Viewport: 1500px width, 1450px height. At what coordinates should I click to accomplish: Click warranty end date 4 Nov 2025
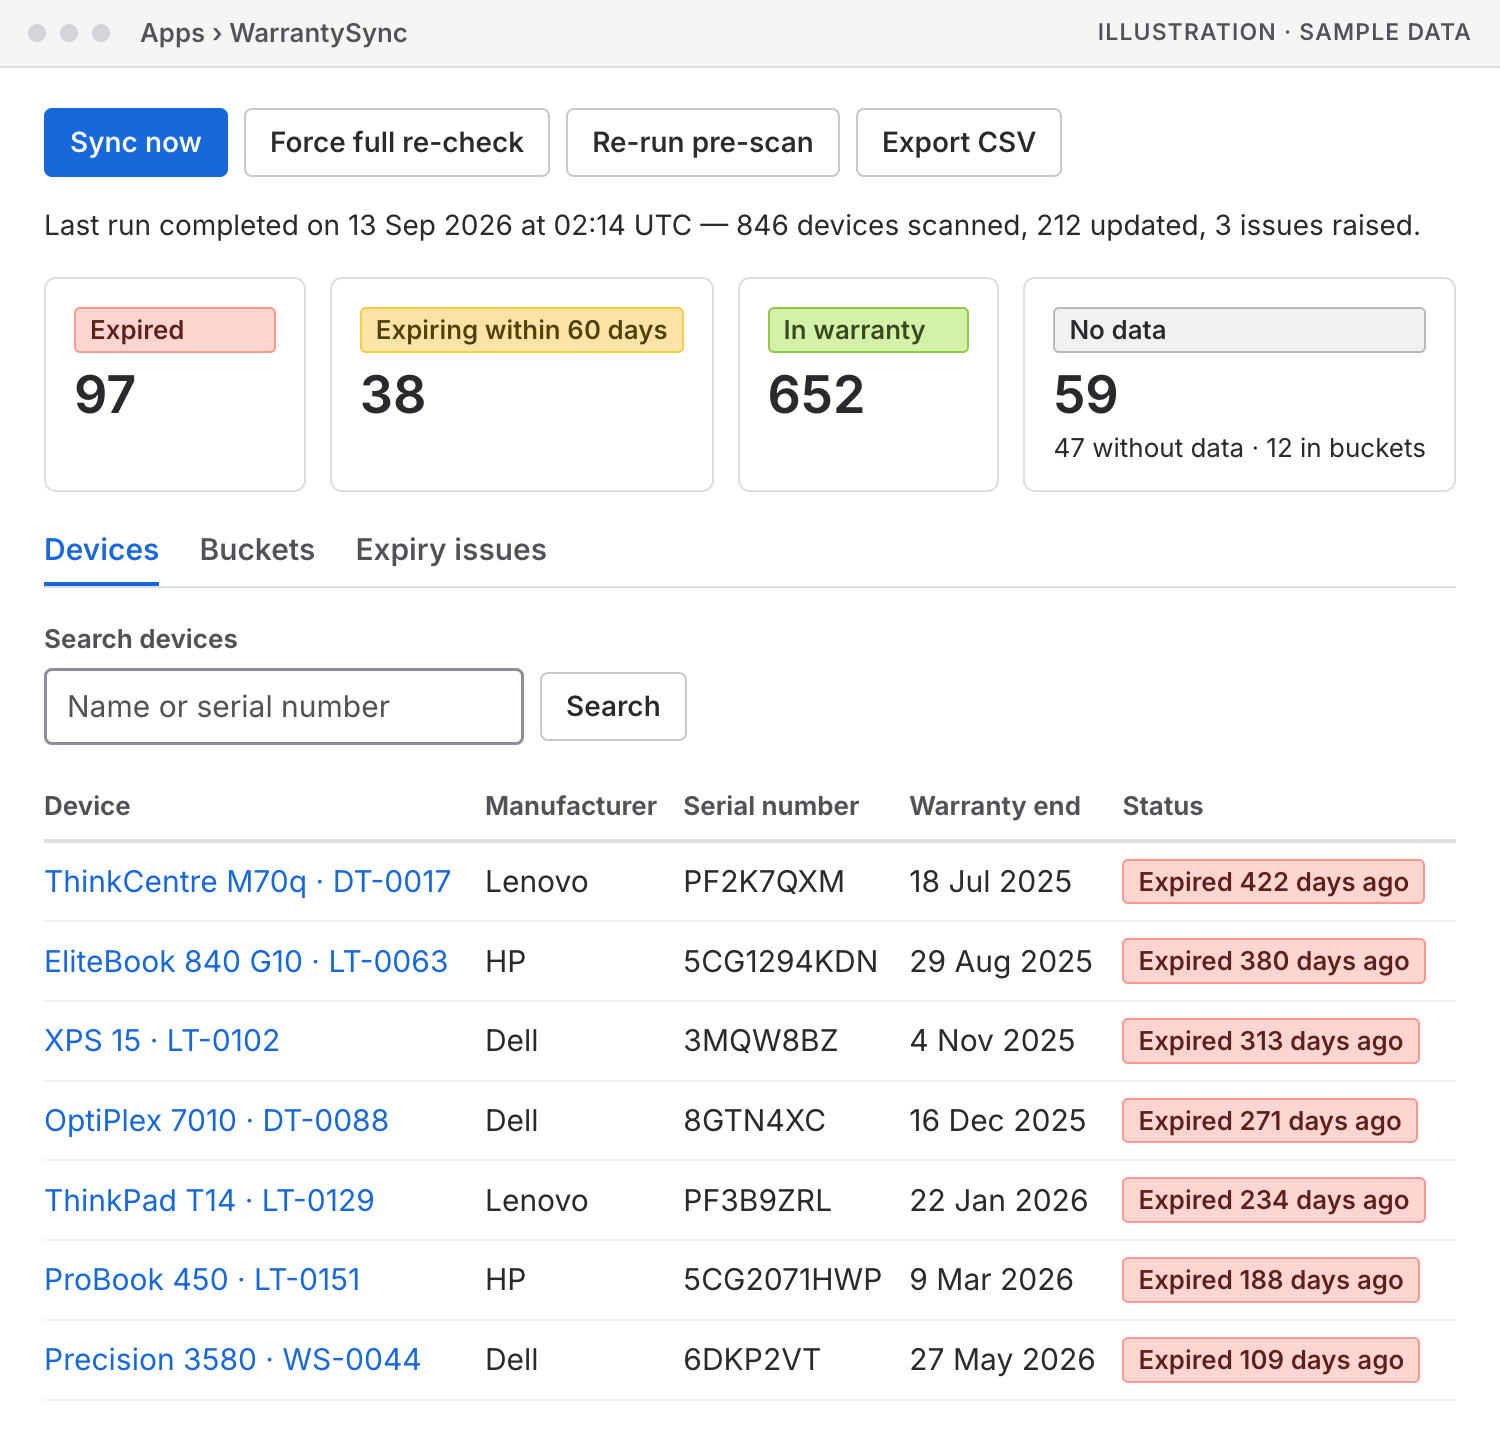click(992, 1040)
